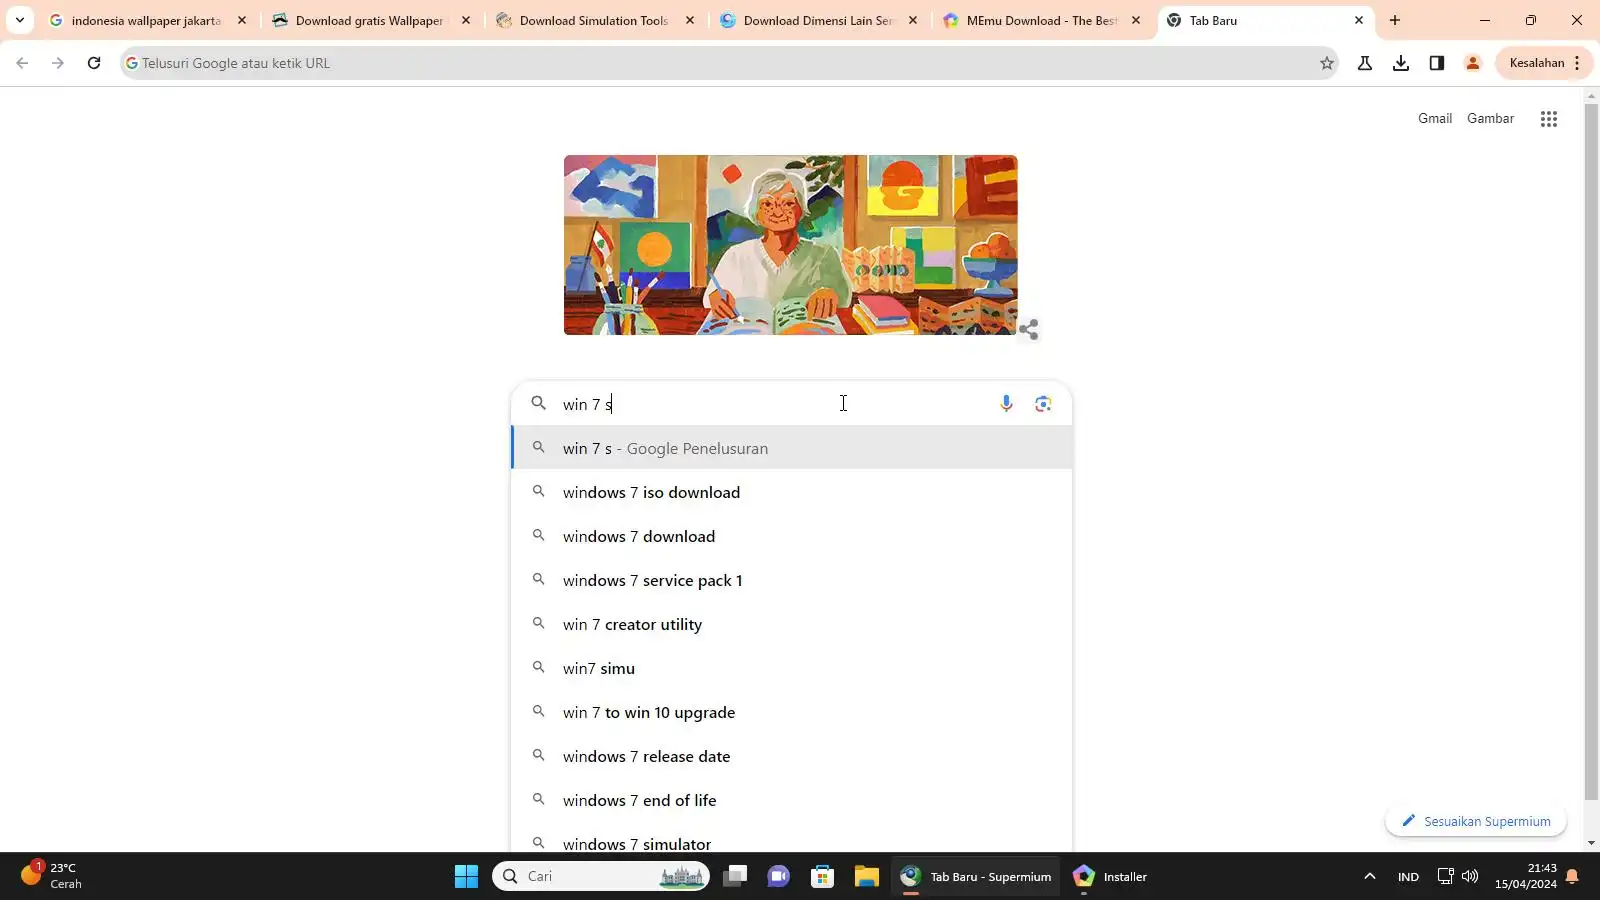The width and height of the screenshot is (1600, 900).
Task: Select the 'win 7 to win 10 upgrade' suggestion
Action: click(x=792, y=712)
